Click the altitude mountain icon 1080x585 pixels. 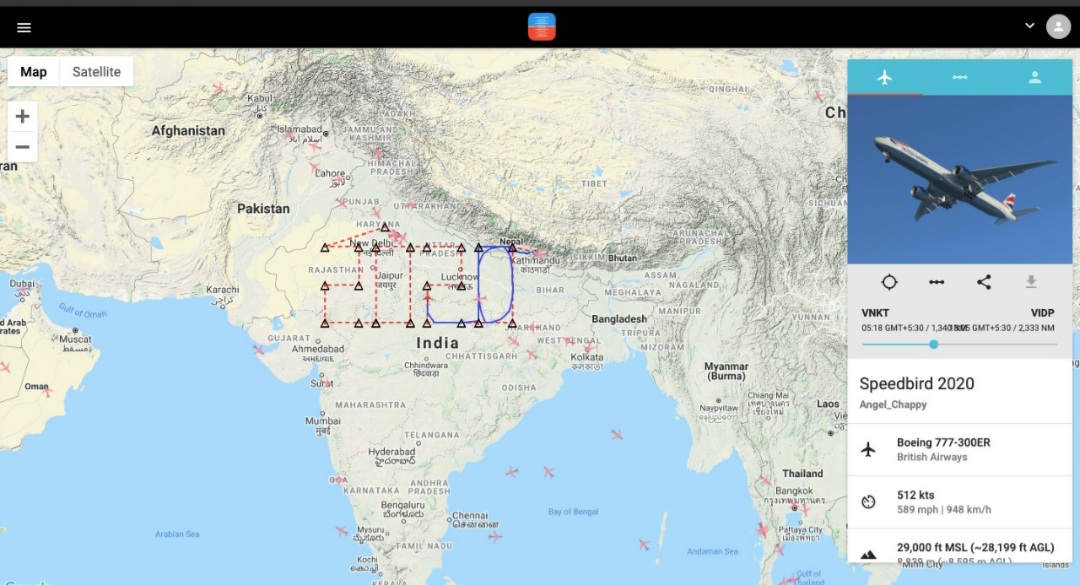(x=869, y=554)
